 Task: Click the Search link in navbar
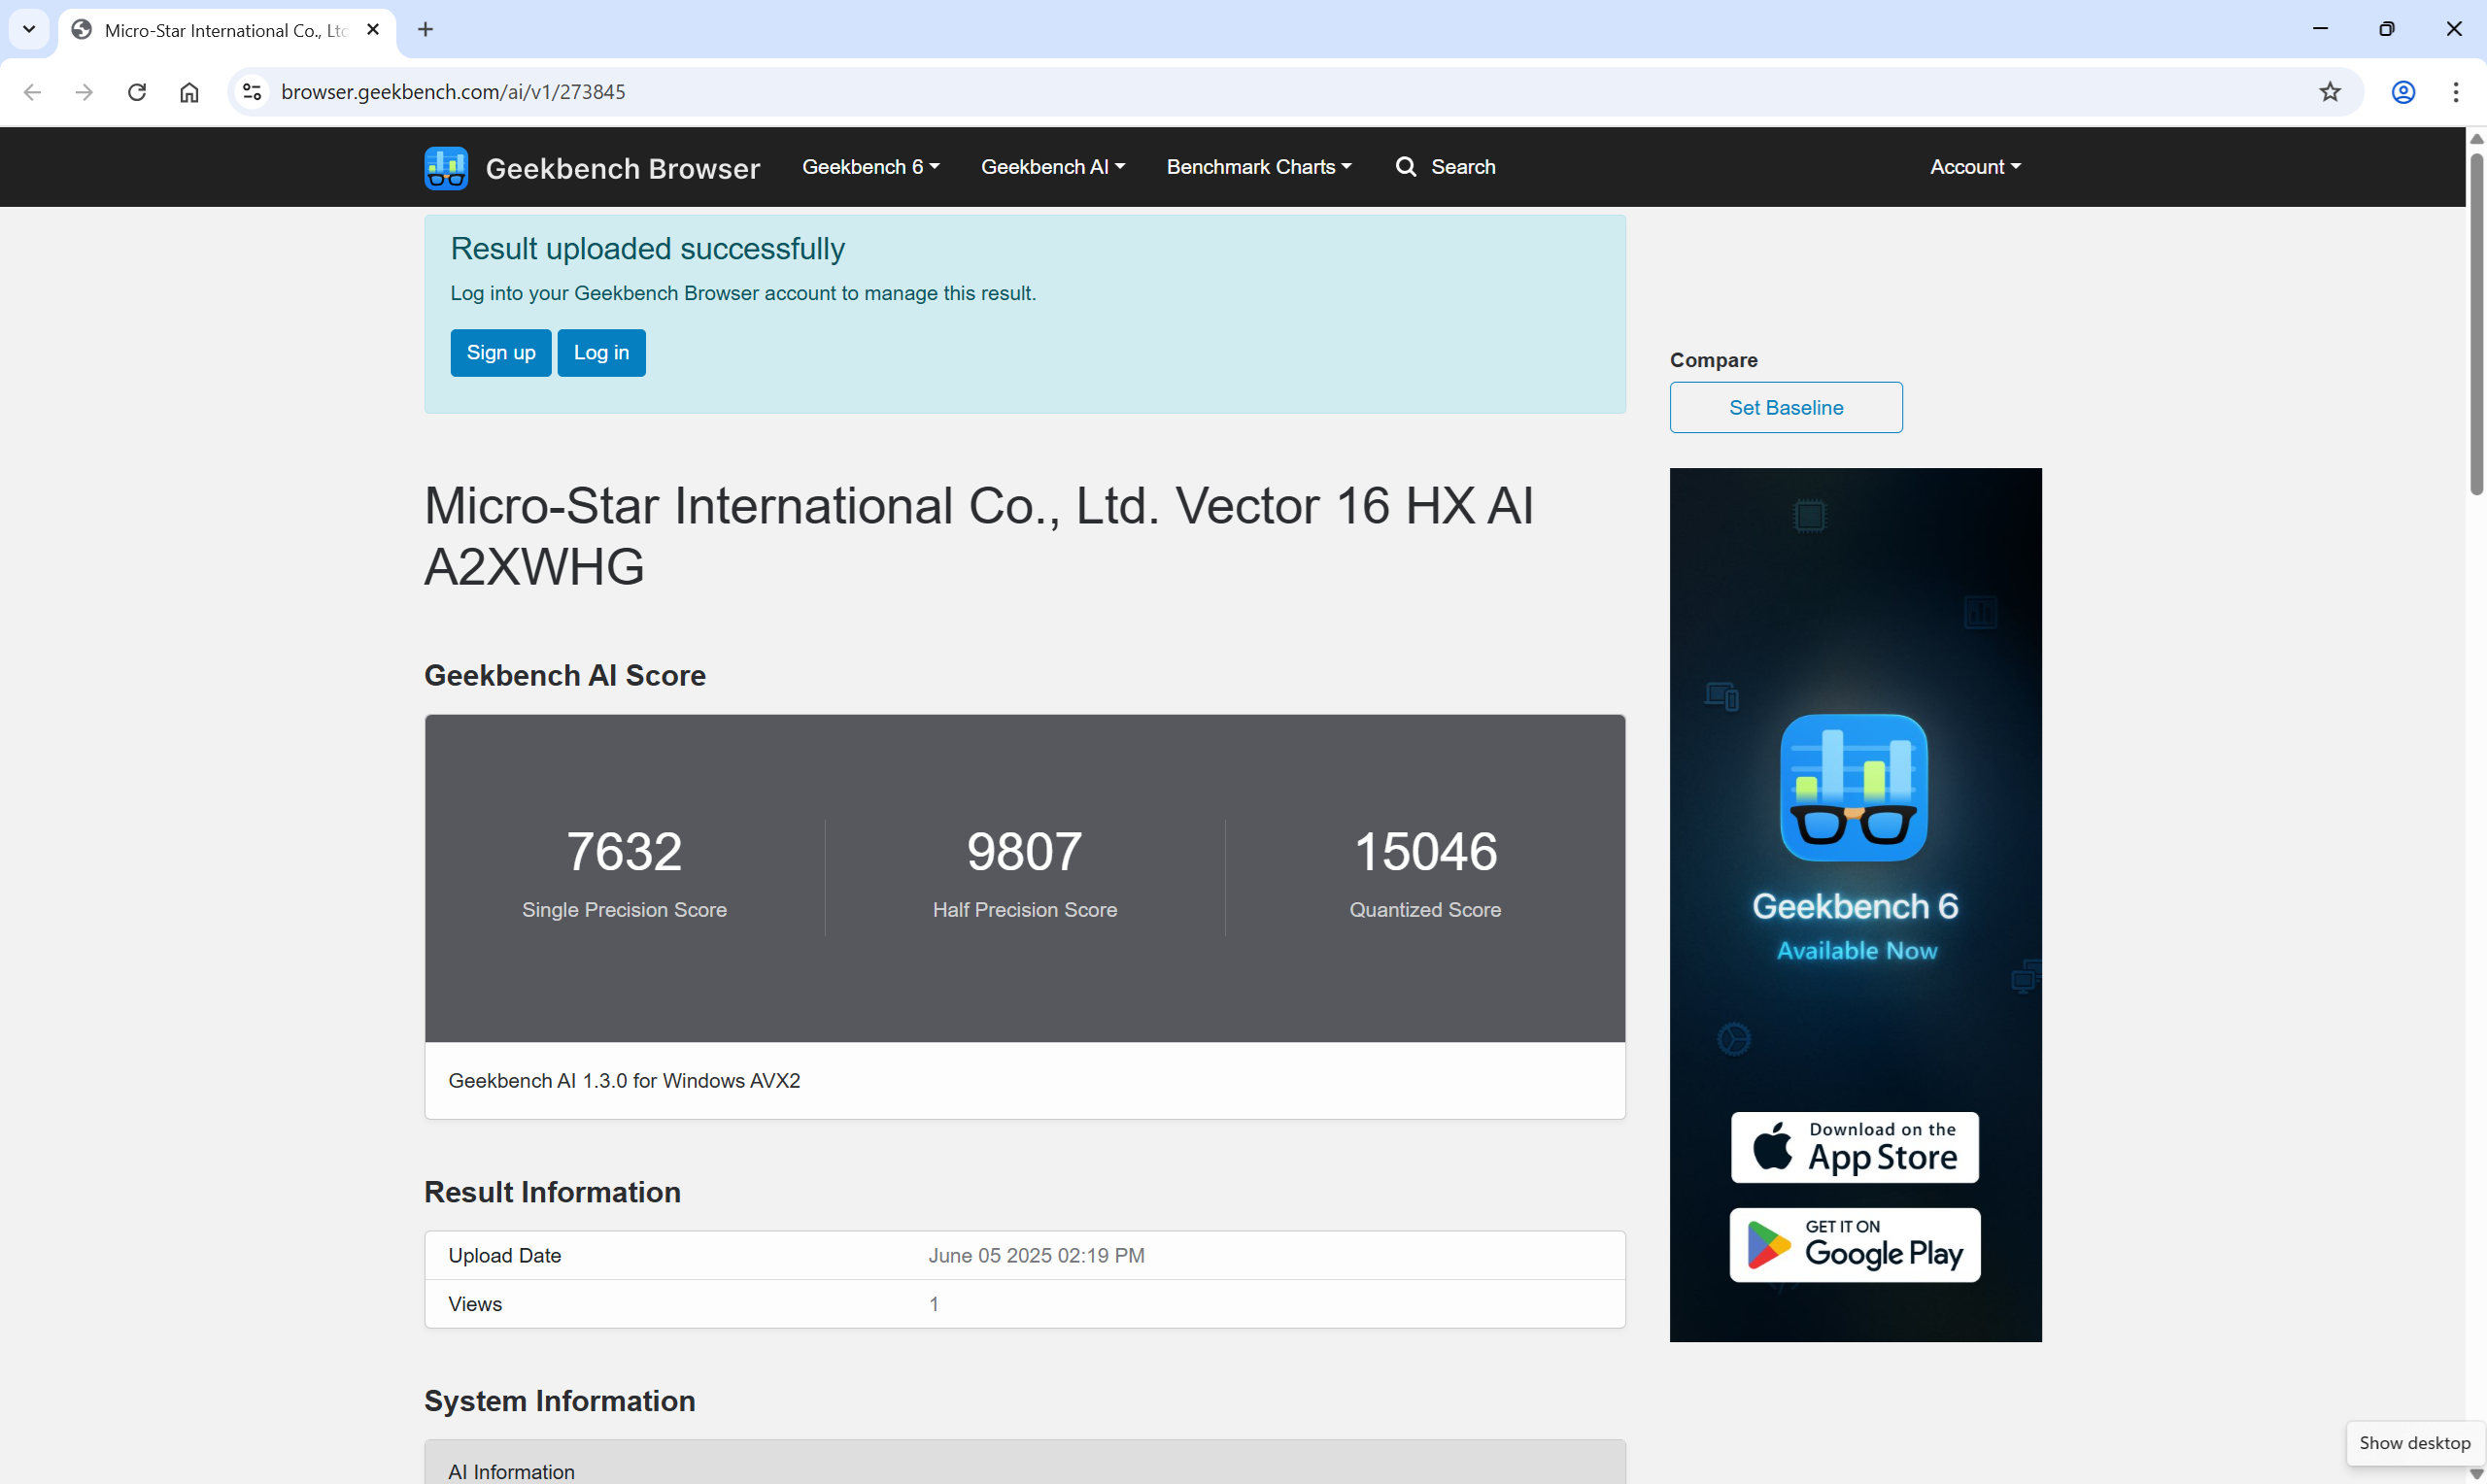pyautogui.click(x=1463, y=167)
